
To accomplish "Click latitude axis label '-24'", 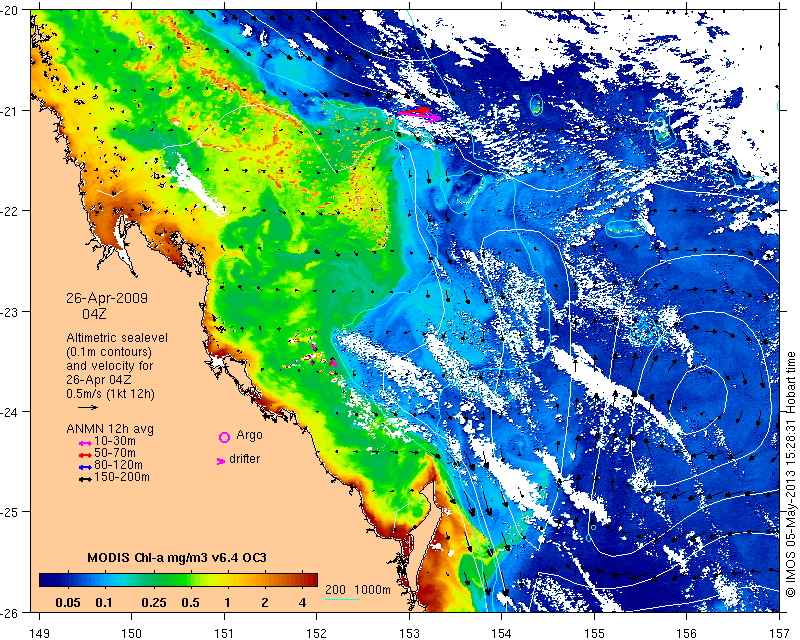I will click(10, 411).
